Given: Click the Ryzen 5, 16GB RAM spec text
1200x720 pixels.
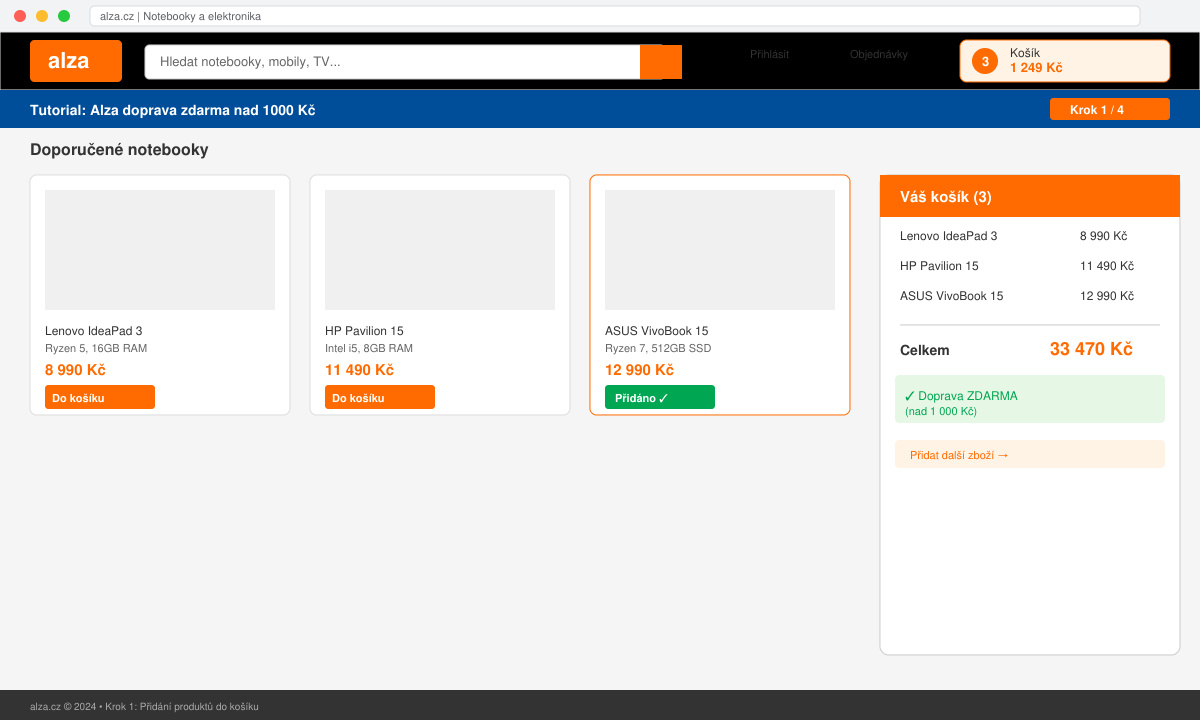Looking at the screenshot, I should point(96,348).
